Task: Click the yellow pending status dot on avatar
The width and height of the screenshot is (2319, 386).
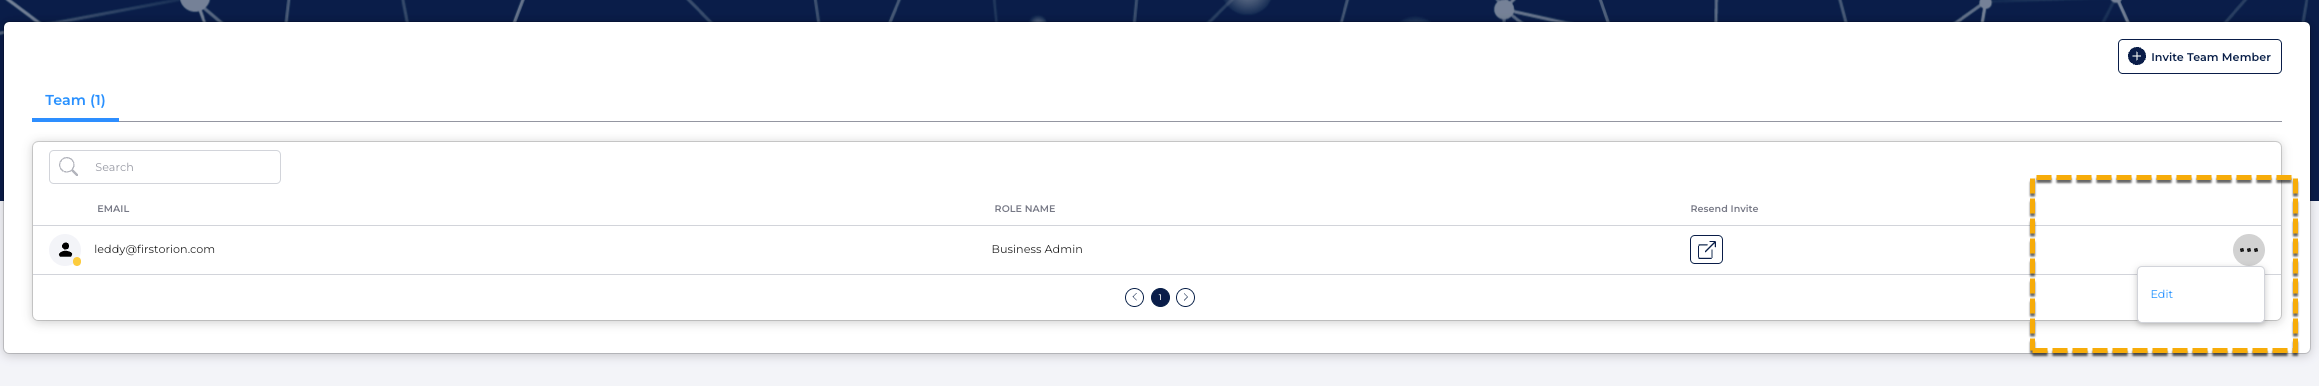Action: 77,262
